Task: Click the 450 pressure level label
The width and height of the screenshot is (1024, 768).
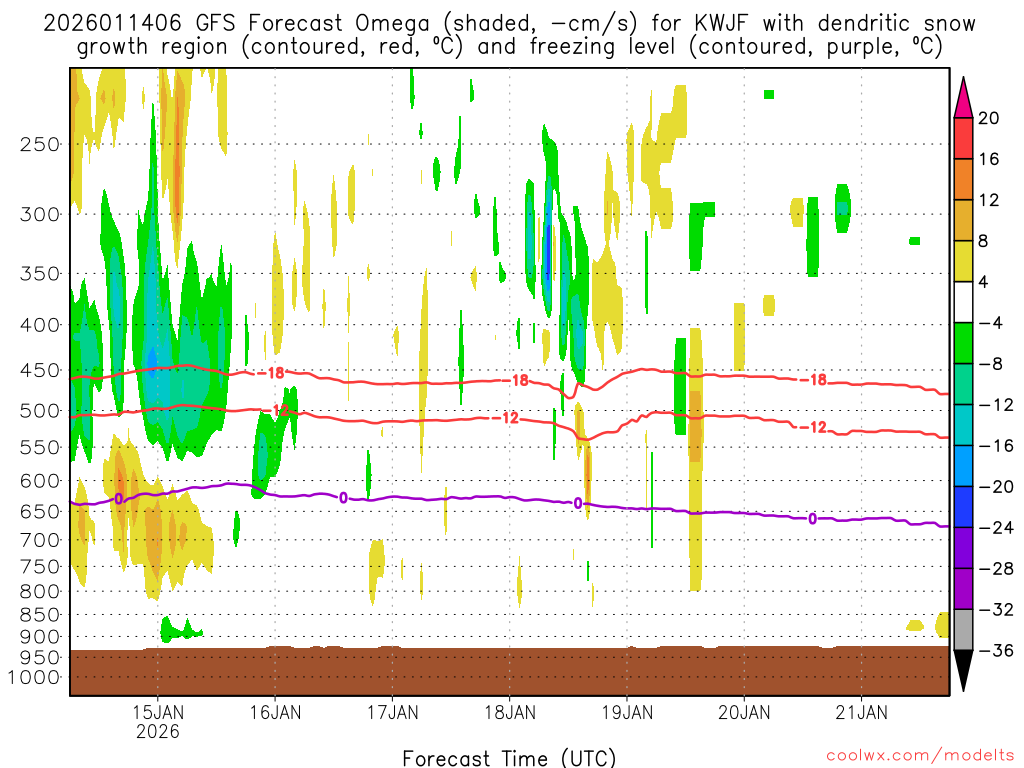Action: pyautogui.click(x=40, y=370)
